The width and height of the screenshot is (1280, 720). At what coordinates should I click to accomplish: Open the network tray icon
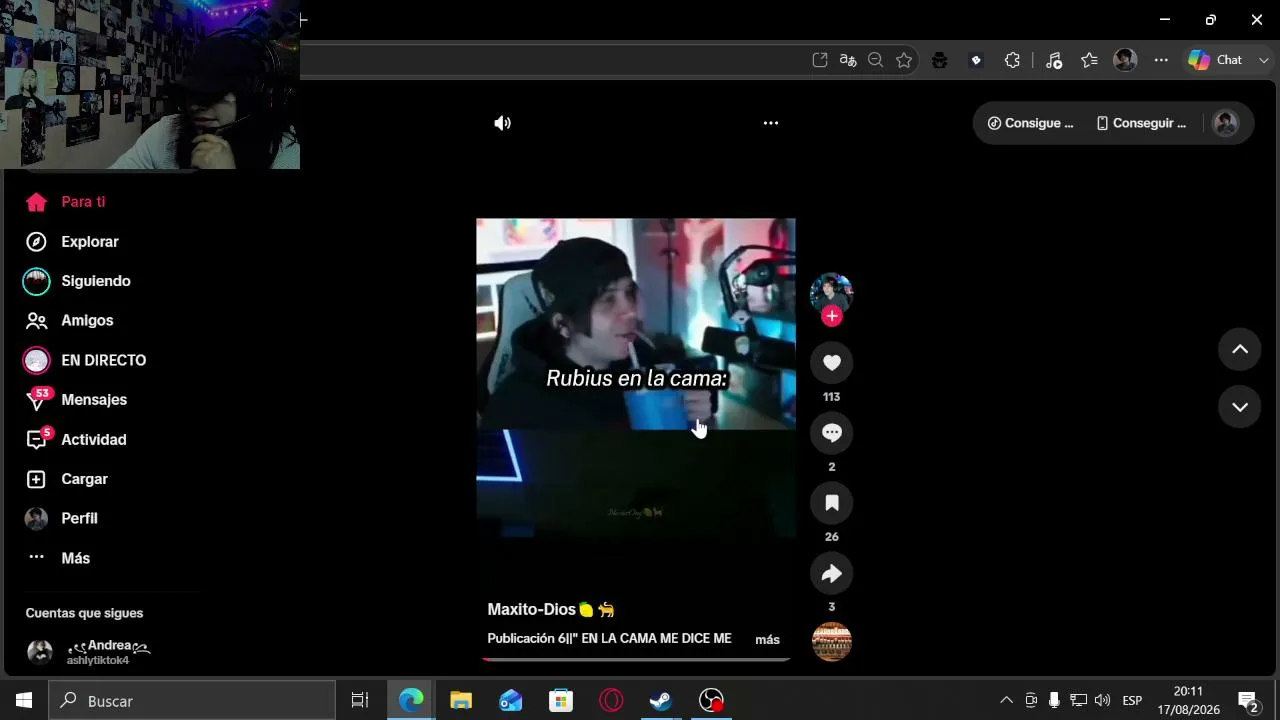click(x=1078, y=700)
